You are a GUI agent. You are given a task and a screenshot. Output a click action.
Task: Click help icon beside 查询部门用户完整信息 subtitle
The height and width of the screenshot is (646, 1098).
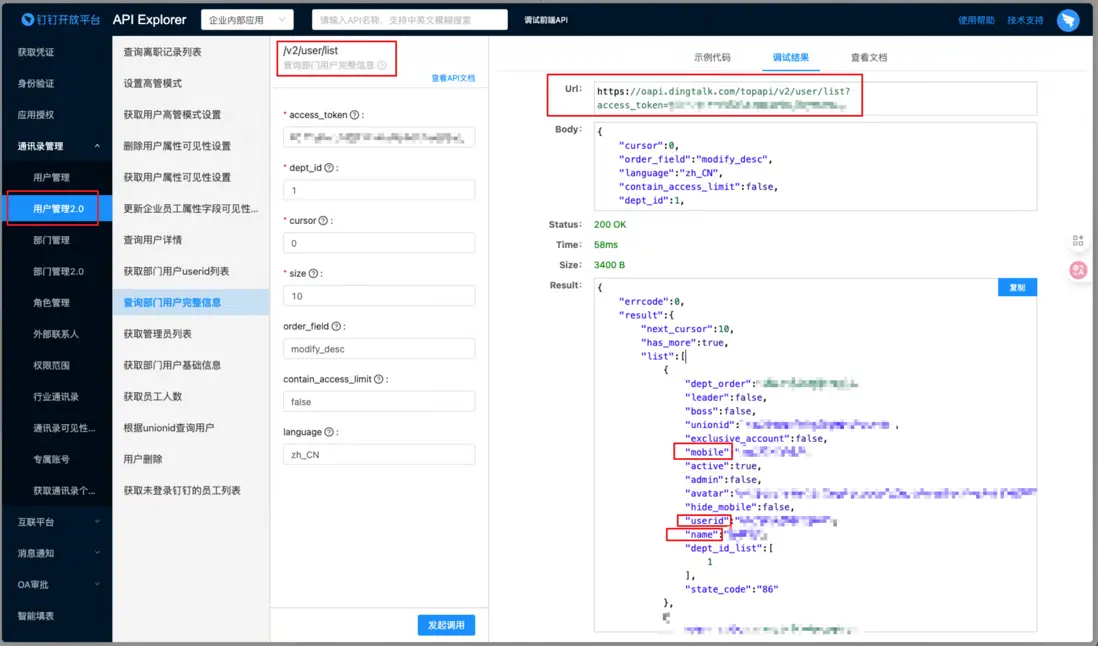382,65
